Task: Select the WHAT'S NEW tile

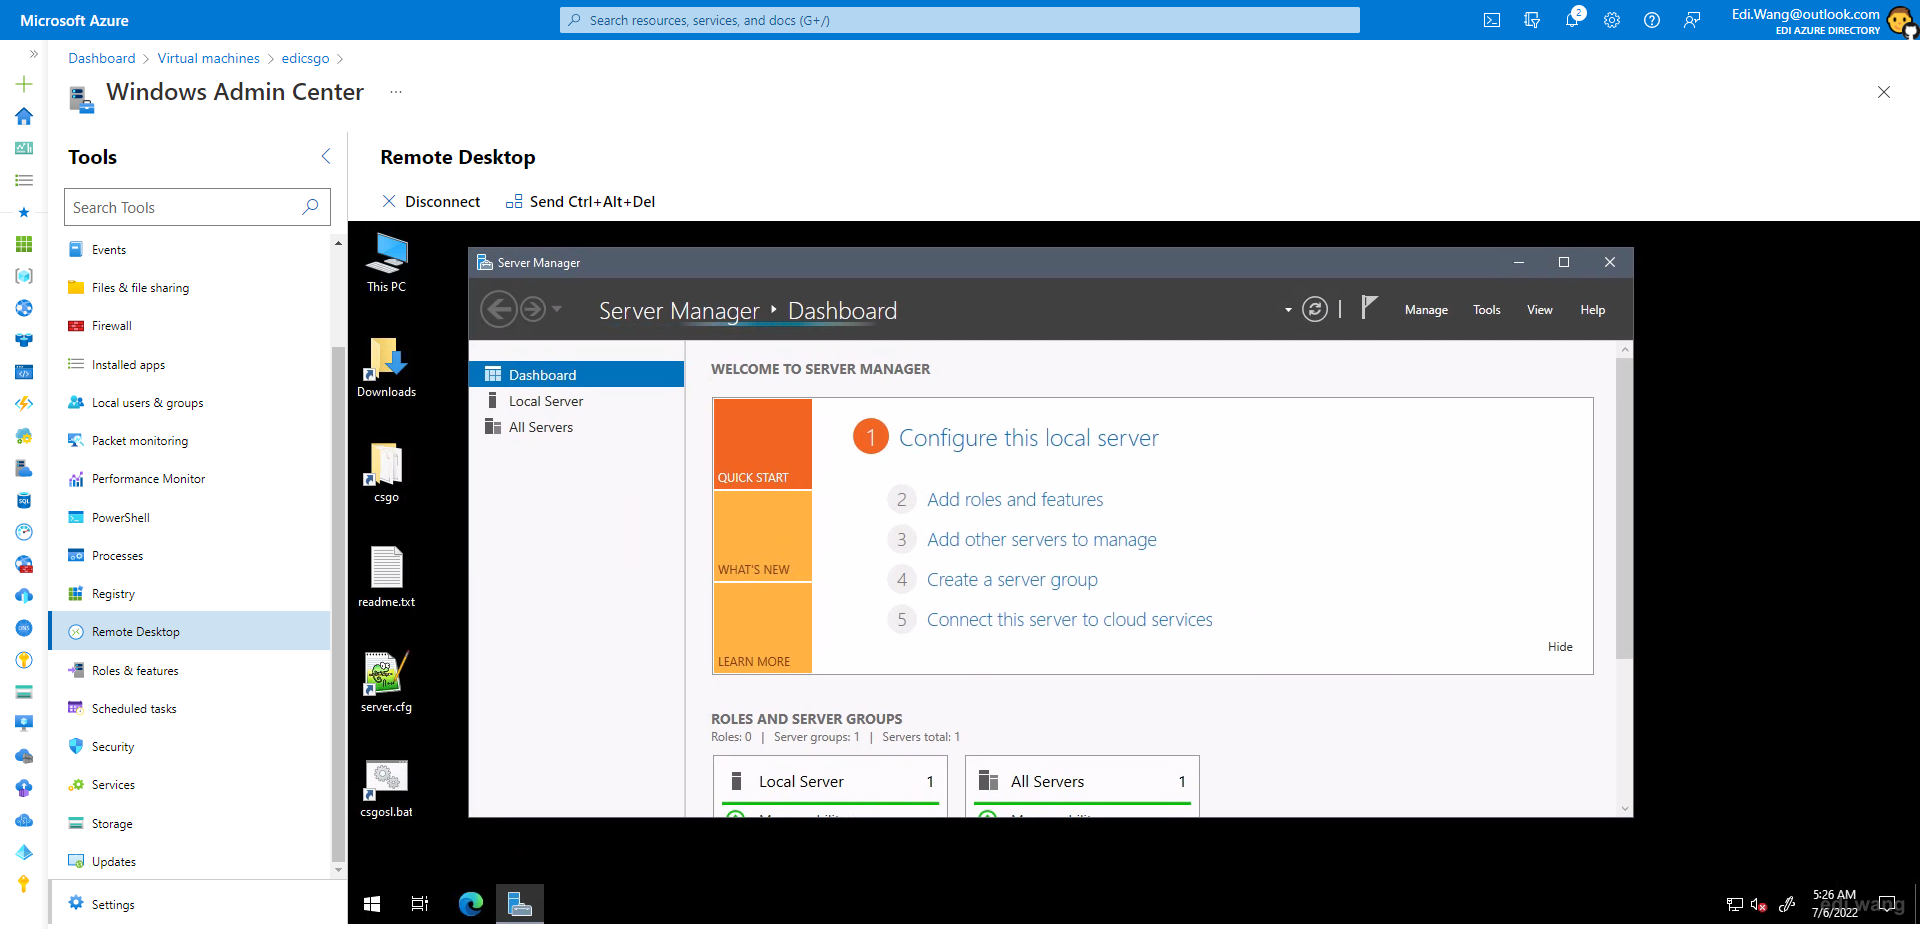Action: [x=762, y=536]
